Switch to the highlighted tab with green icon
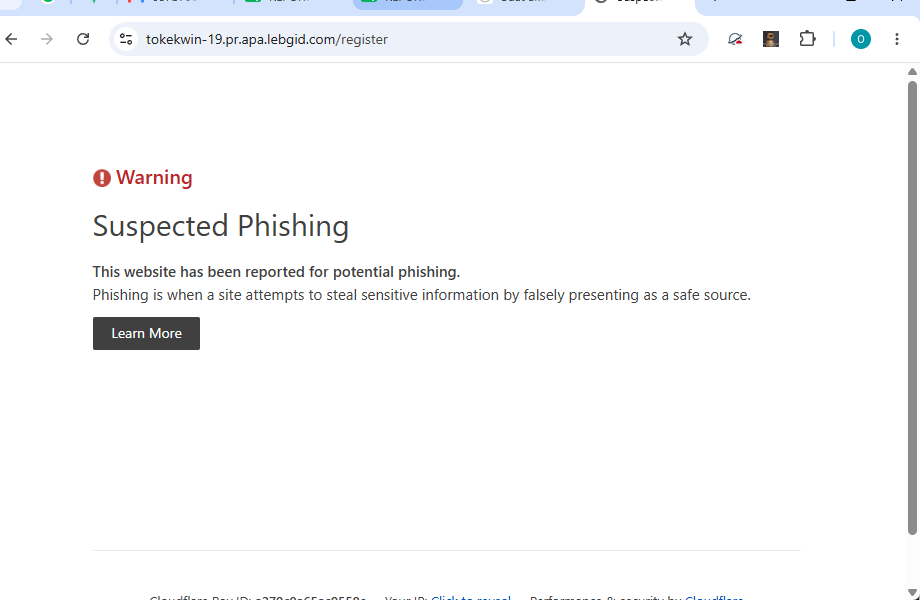The width and height of the screenshot is (920, 600). (x=407, y=4)
